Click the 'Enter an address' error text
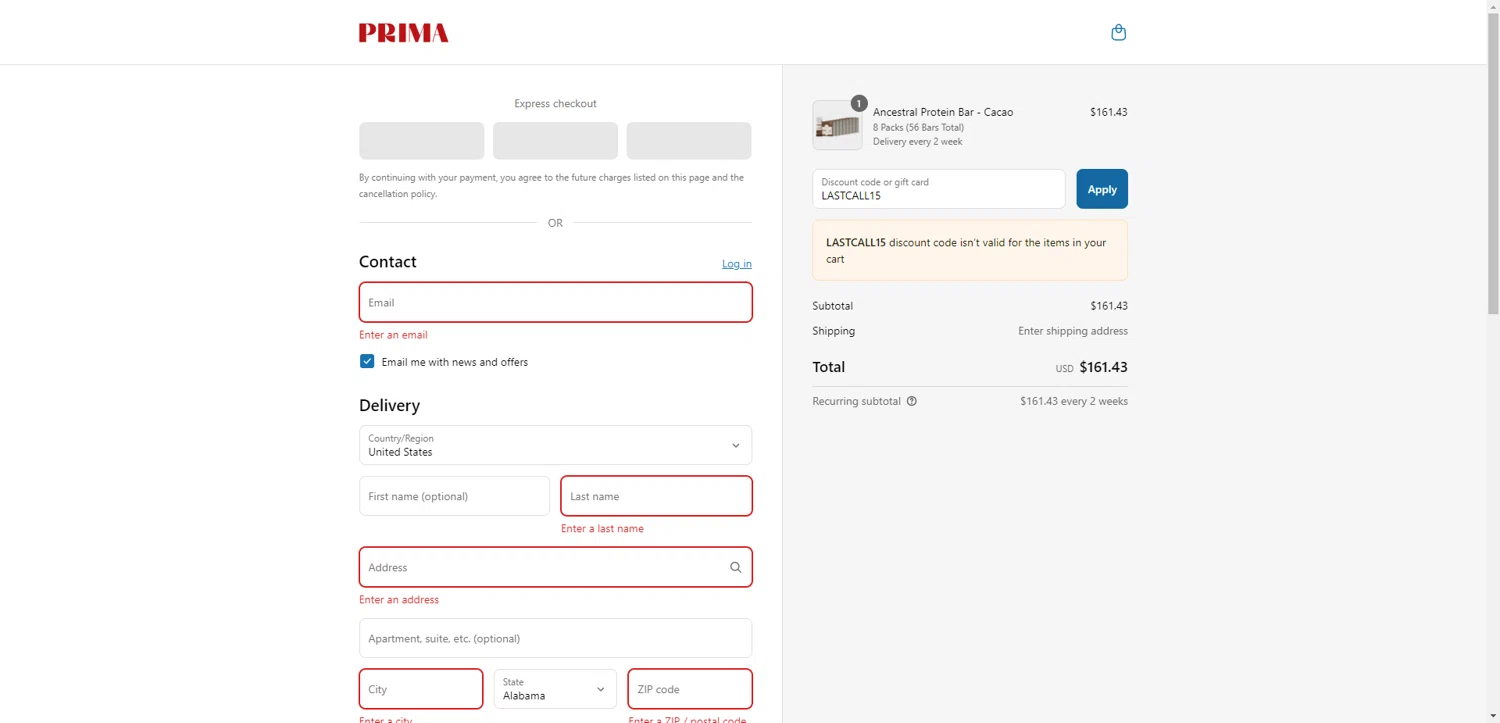Screen dimensions: 1500x723 pos(399,600)
